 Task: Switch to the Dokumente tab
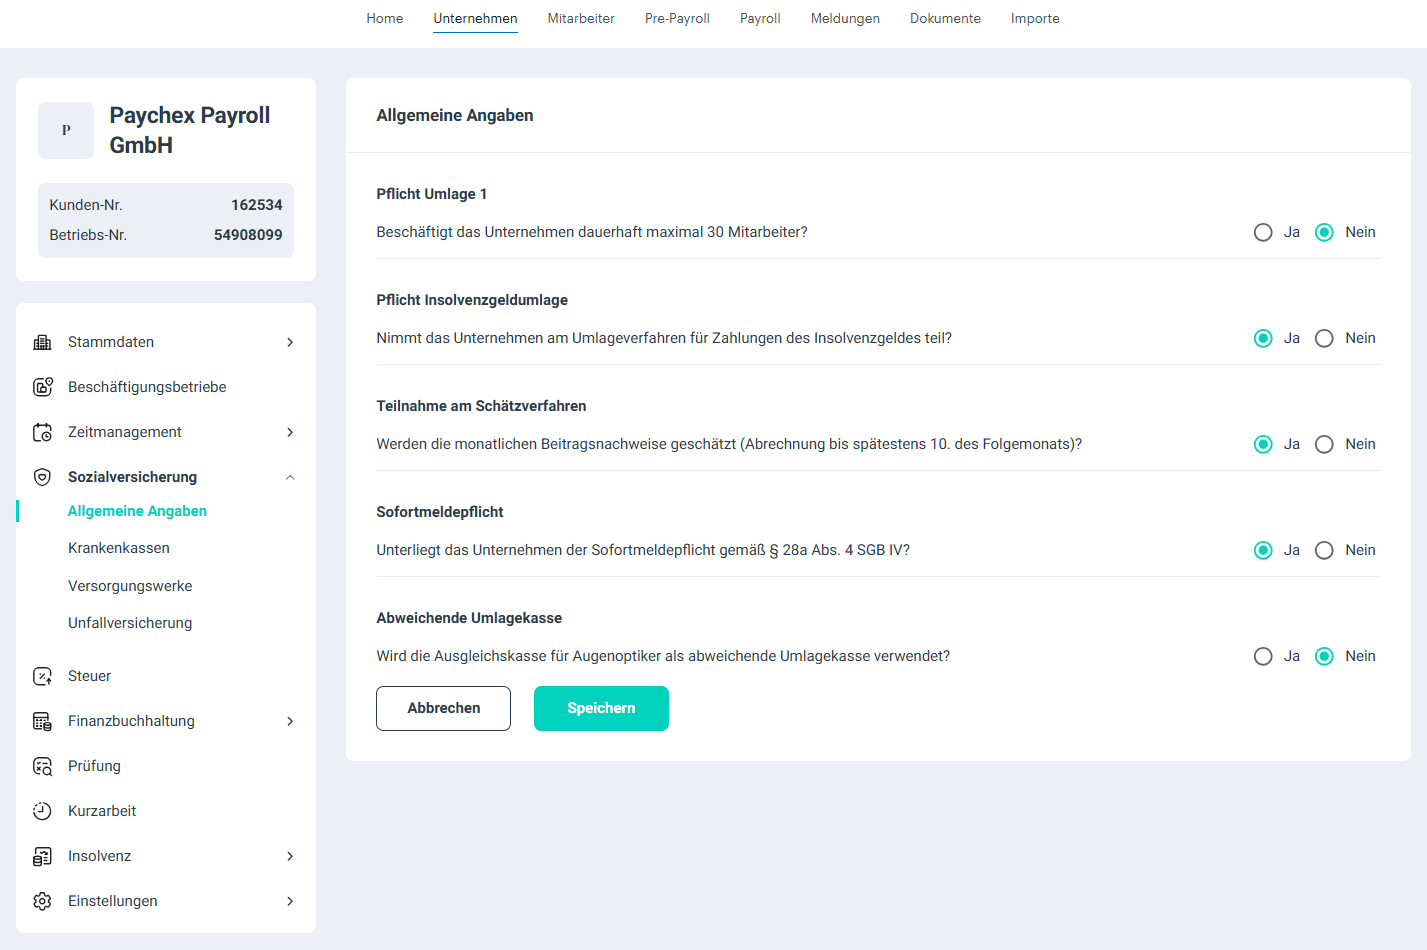pyautogui.click(x=945, y=18)
